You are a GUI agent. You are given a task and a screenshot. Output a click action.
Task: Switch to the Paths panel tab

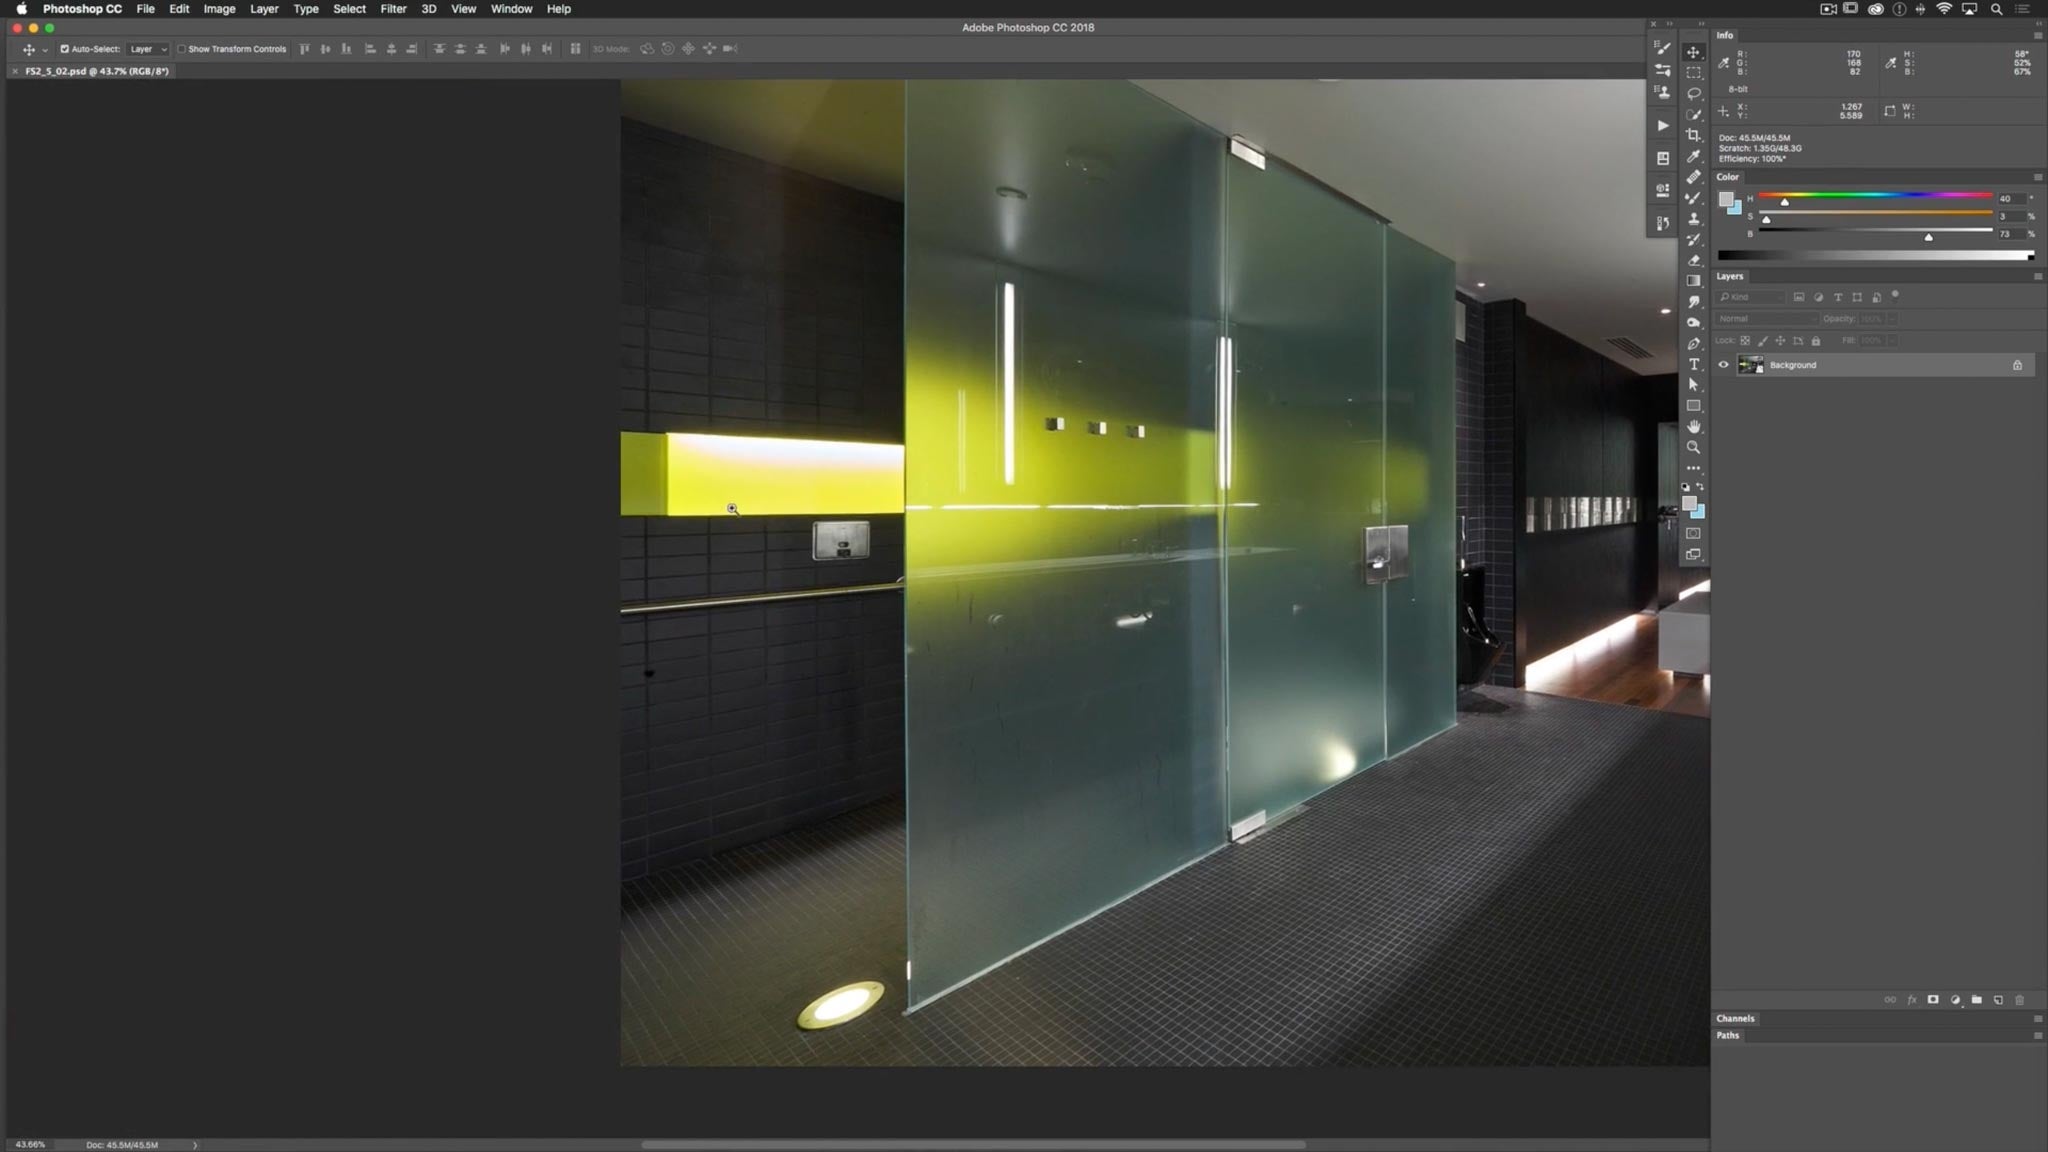click(x=1728, y=1036)
